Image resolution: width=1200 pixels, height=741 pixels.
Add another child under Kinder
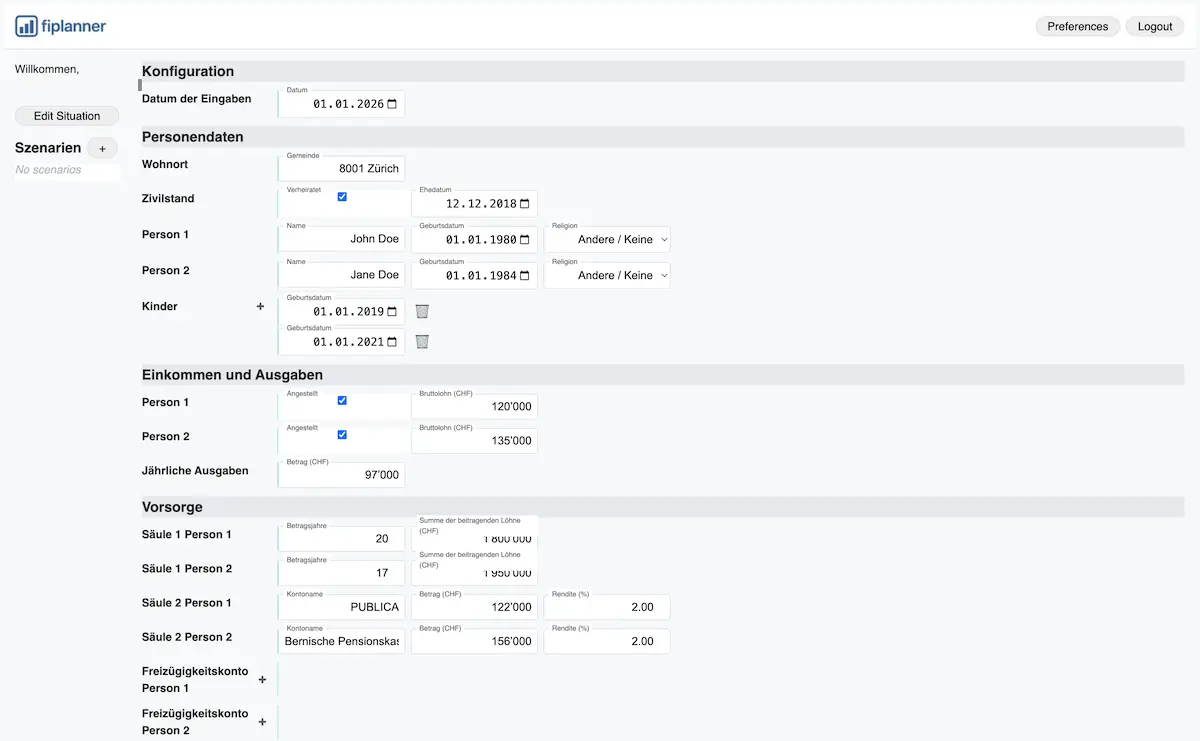pos(260,306)
